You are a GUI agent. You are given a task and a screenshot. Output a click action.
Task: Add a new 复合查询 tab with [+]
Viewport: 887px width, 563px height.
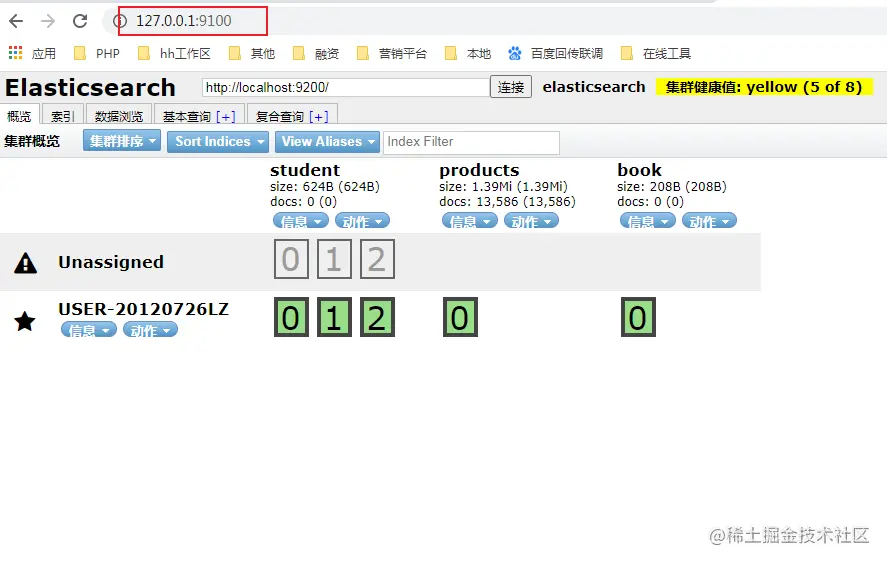(318, 117)
